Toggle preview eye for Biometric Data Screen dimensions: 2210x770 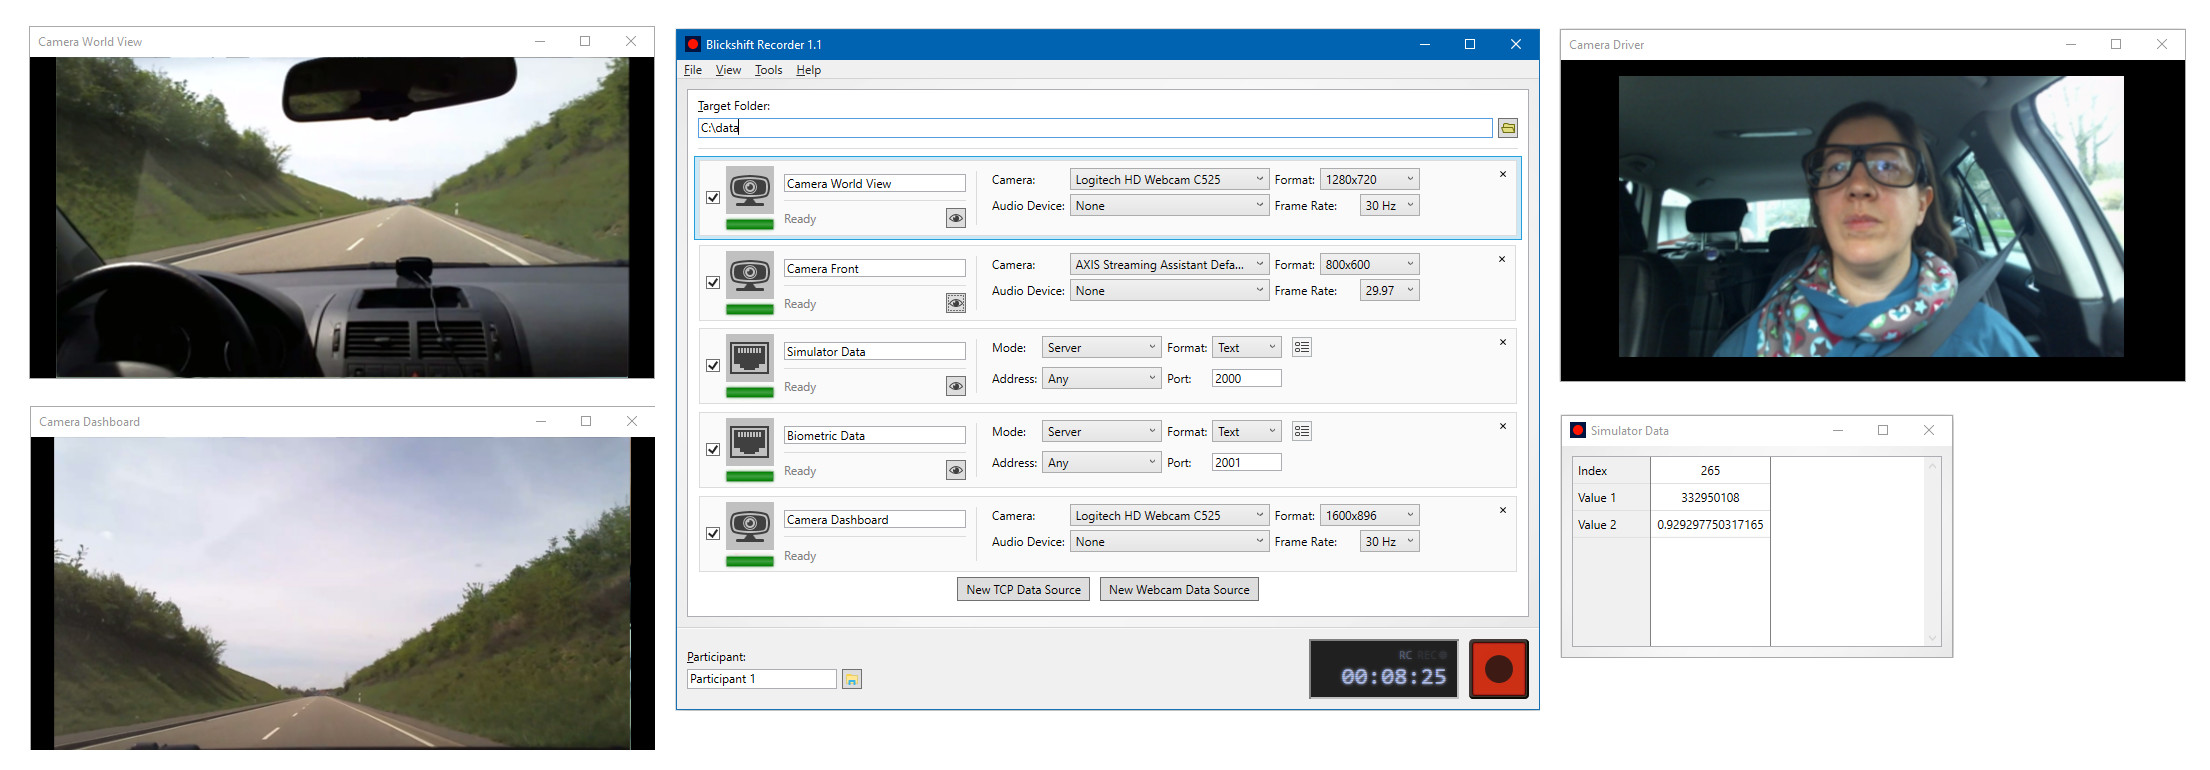tap(956, 471)
